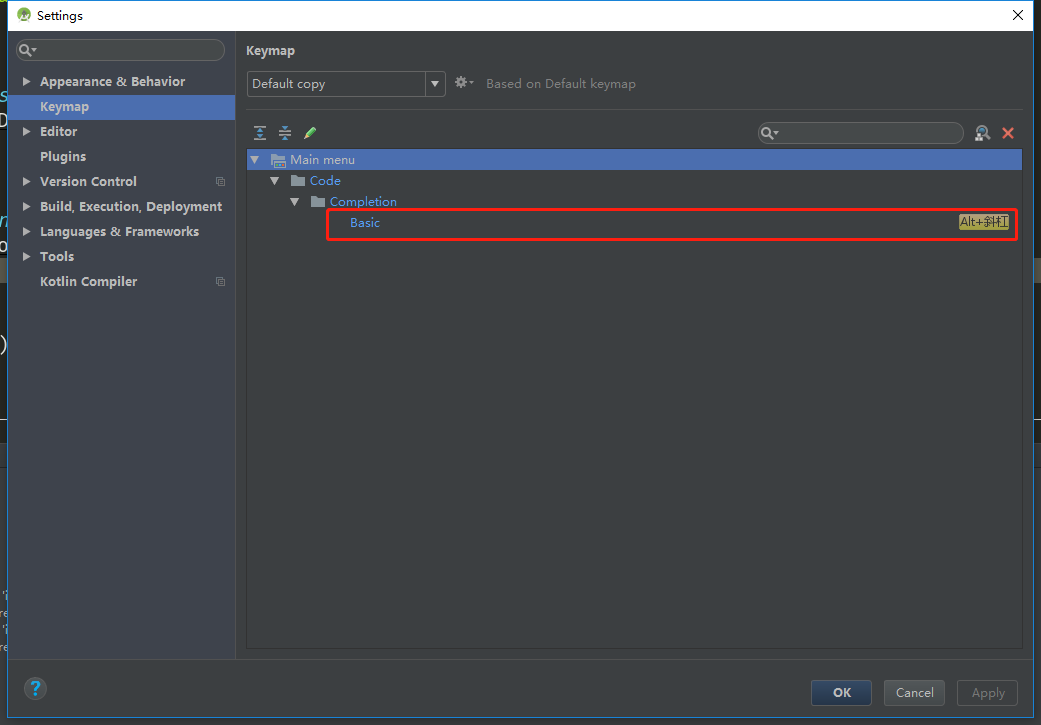Focus the keymap action search field

click(x=868, y=133)
